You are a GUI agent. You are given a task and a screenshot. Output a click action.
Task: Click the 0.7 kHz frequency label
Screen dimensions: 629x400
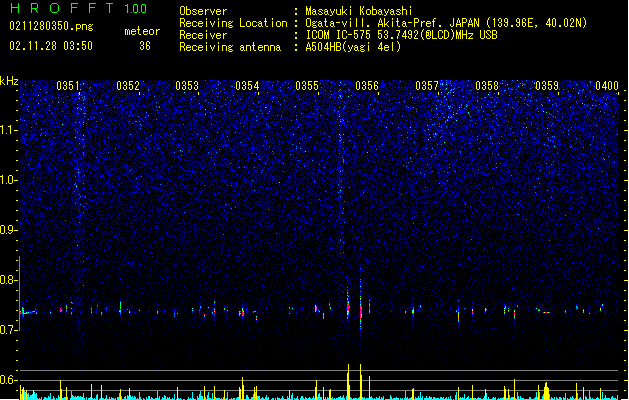[x=9, y=330]
